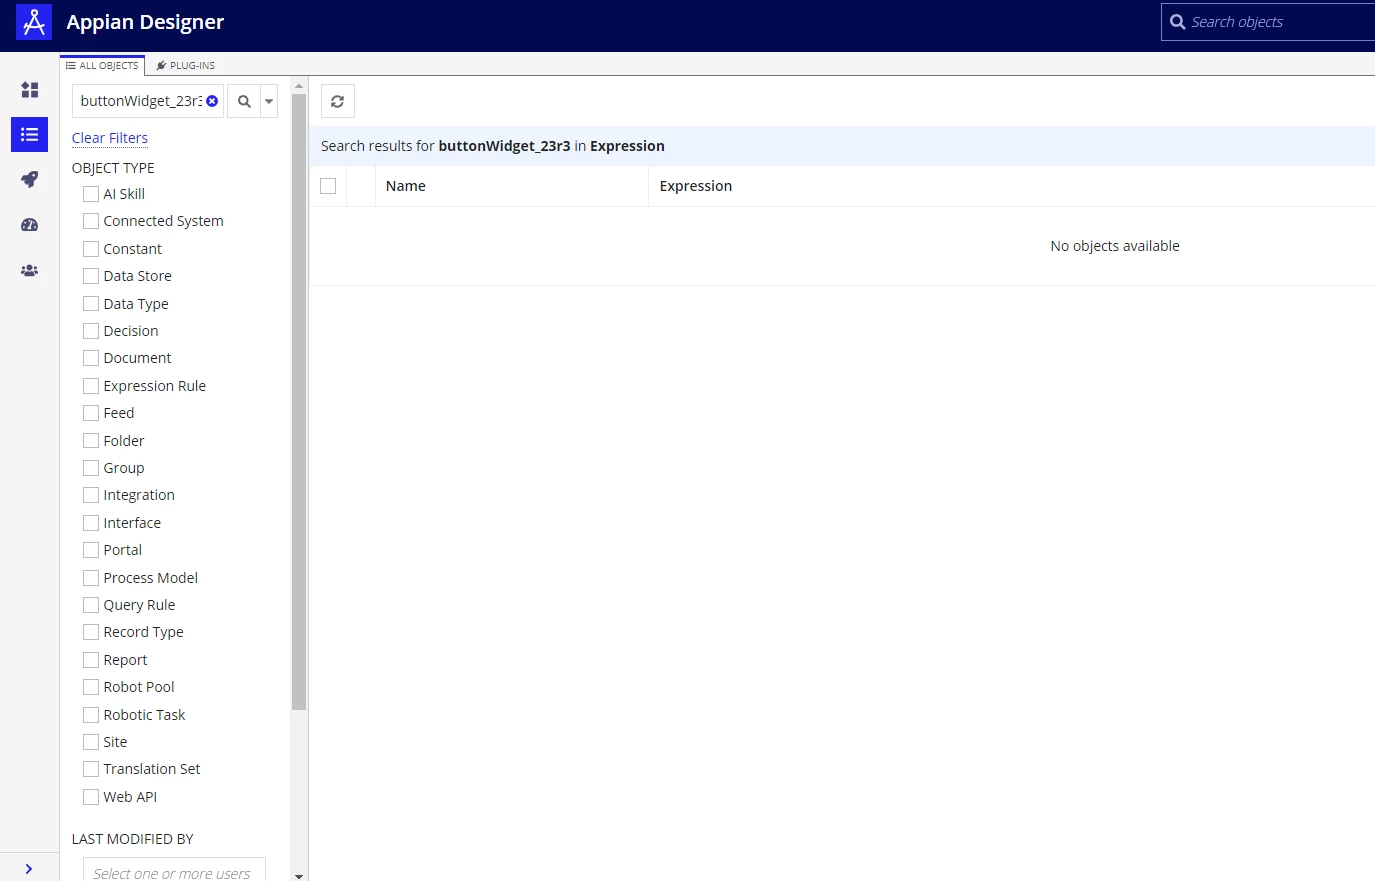Toggle the Data Type filter
Viewport: 1375px width, 881px height.
pyautogui.click(x=91, y=304)
